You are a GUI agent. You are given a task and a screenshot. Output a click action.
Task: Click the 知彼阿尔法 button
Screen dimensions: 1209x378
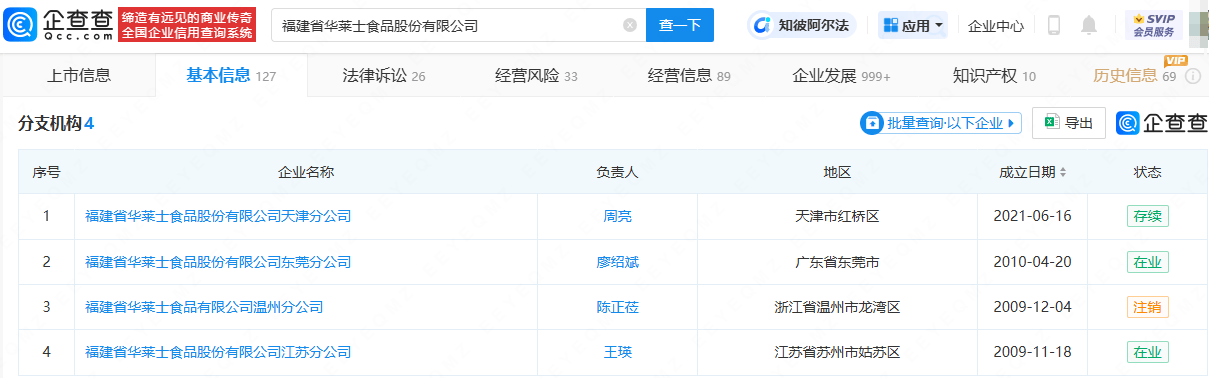tap(802, 25)
